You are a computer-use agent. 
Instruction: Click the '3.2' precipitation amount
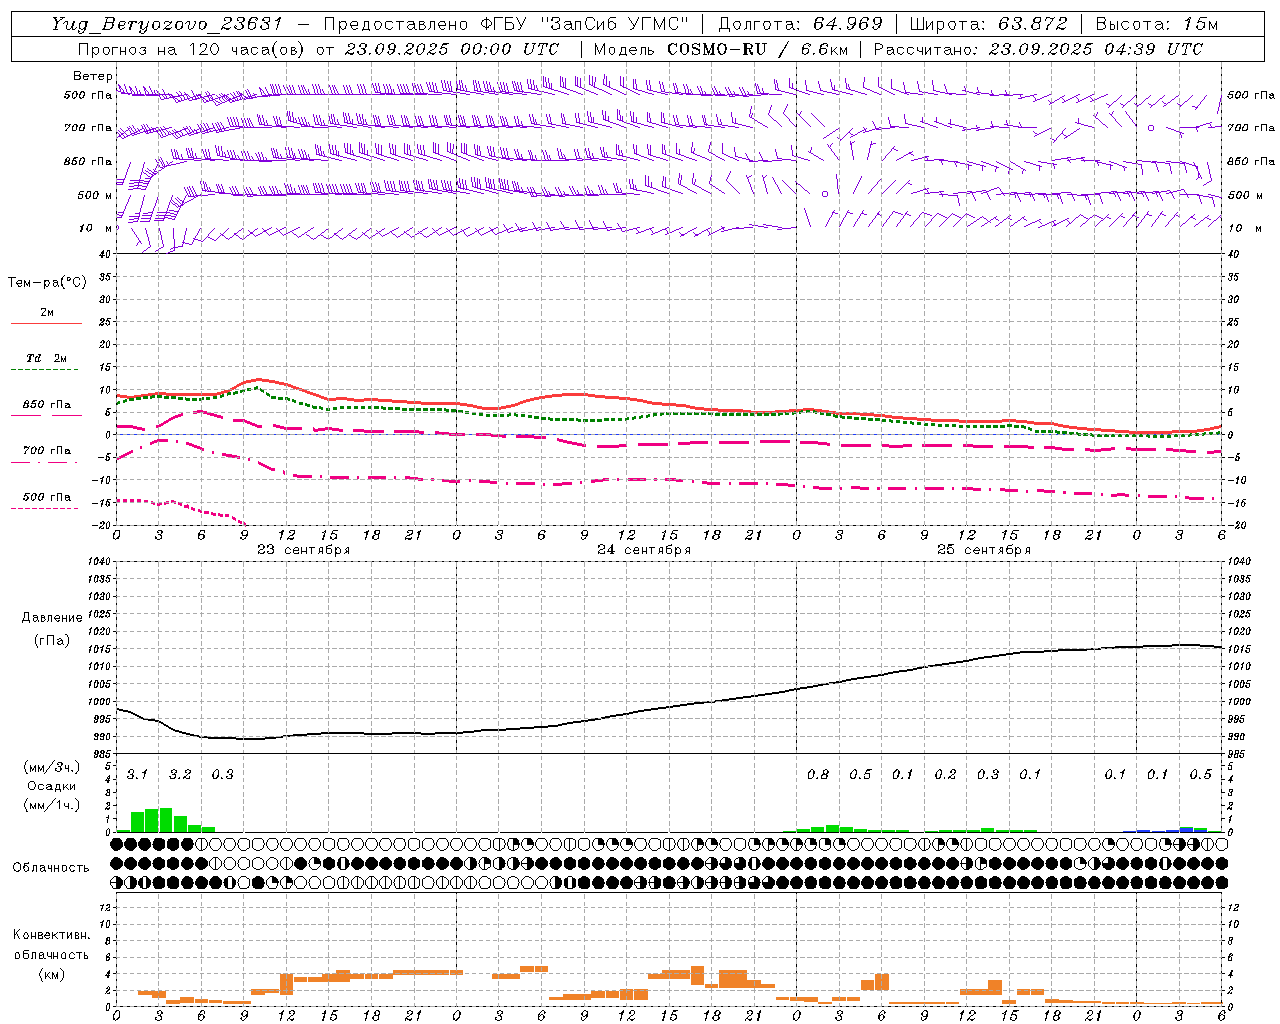[x=180, y=775]
